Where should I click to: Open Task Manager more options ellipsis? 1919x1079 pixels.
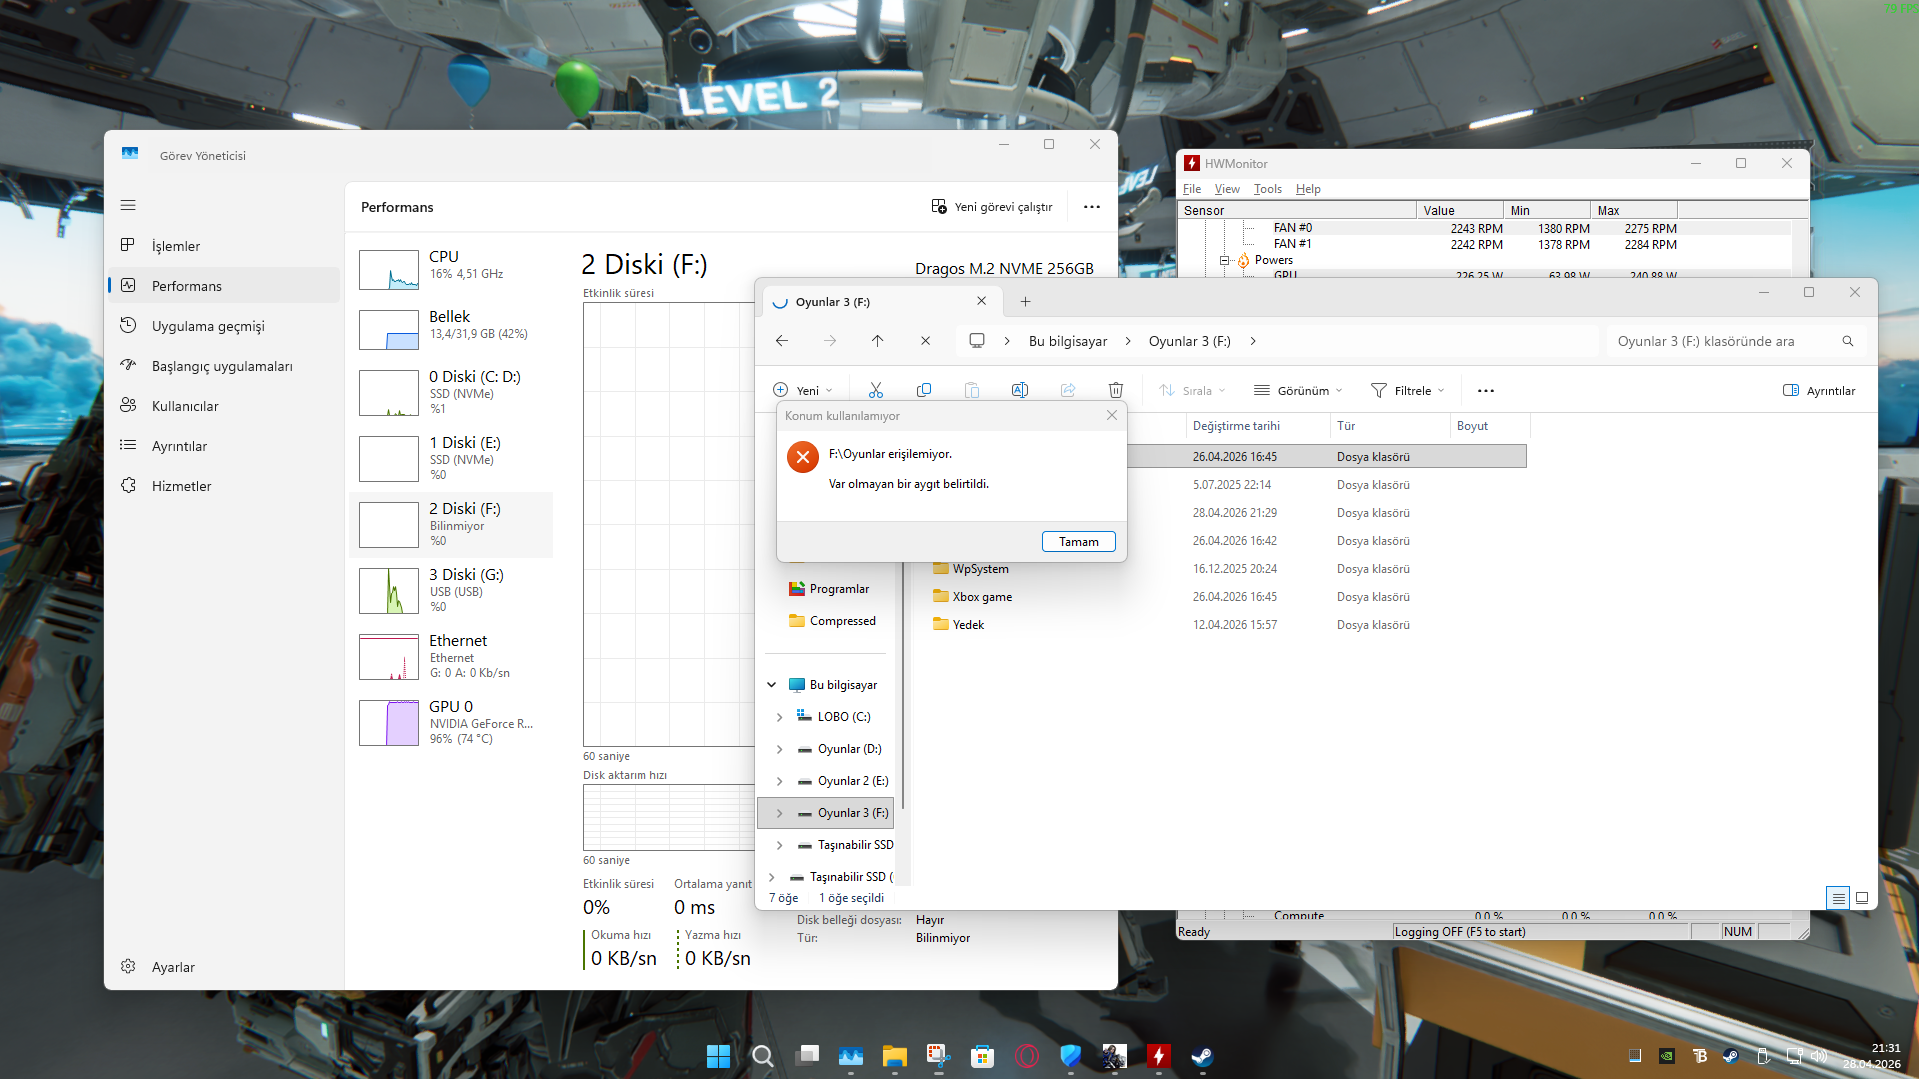click(x=1091, y=206)
